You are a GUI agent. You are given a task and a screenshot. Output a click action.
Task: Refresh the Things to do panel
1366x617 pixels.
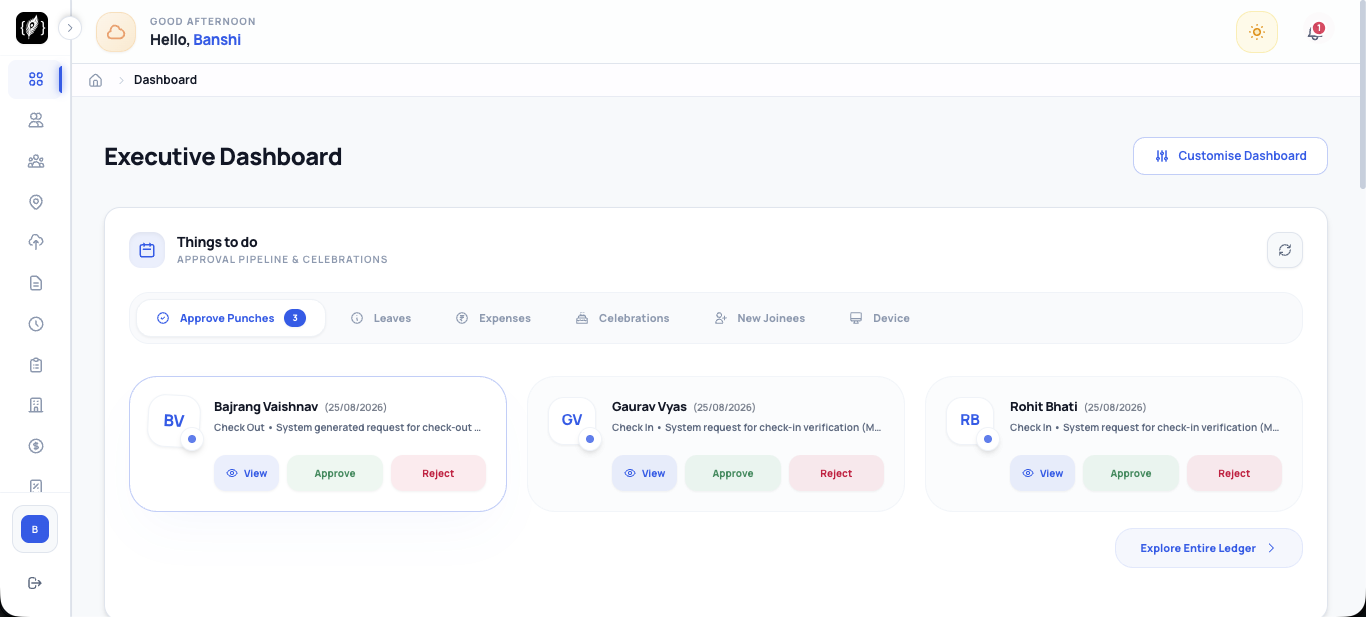pyautogui.click(x=1285, y=250)
